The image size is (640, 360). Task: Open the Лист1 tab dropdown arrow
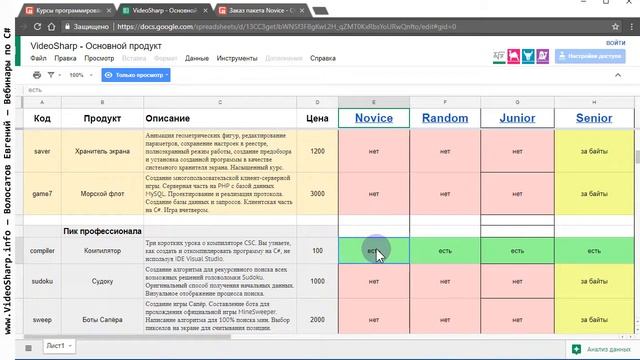(x=70, y=346)
